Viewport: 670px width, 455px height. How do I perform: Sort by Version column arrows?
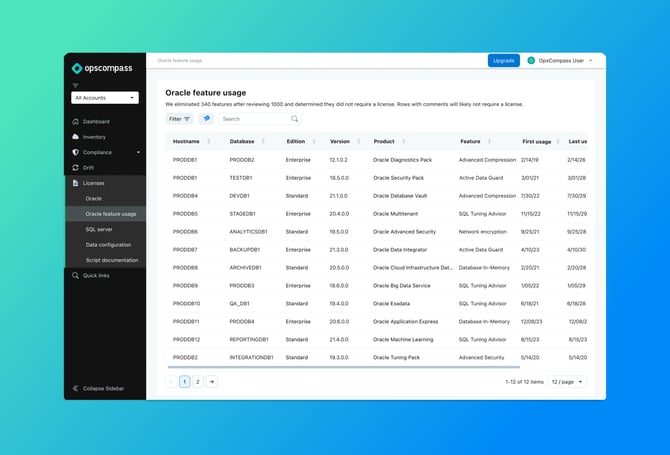coord(359,141)
